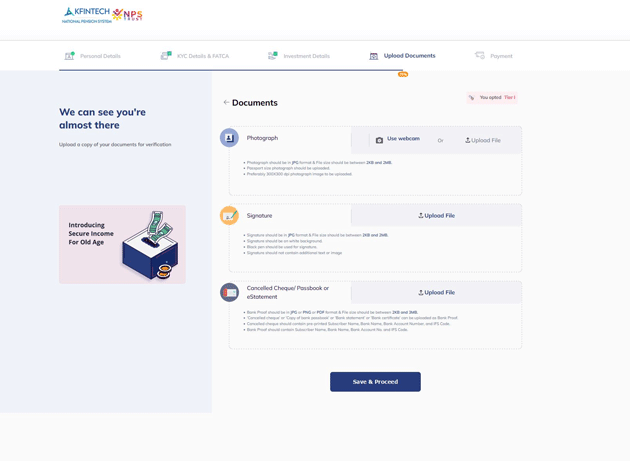This screenshot has height=461, width=630.
Task: Open the Personal Details tab
Action: click(100, 56)
